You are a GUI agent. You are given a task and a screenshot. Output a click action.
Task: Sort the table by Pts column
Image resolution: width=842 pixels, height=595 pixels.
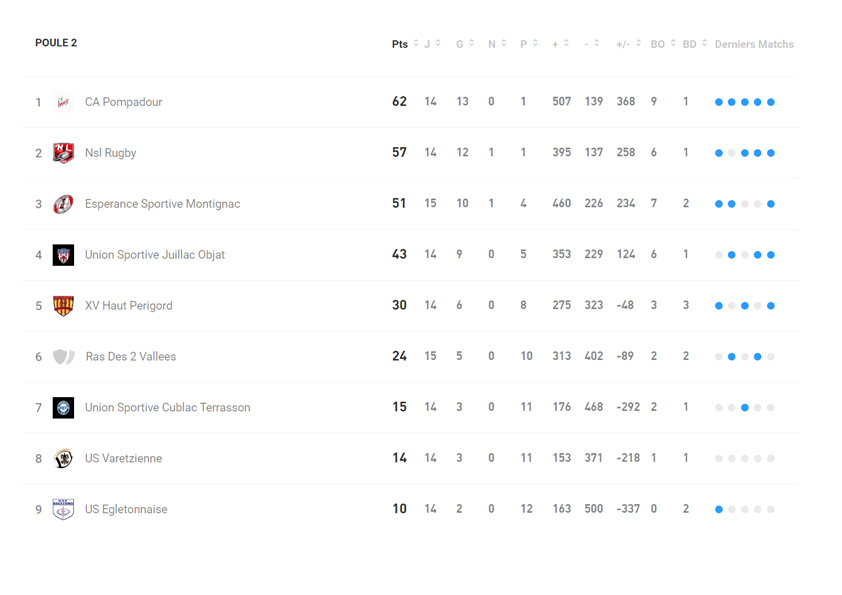(404, 44)
